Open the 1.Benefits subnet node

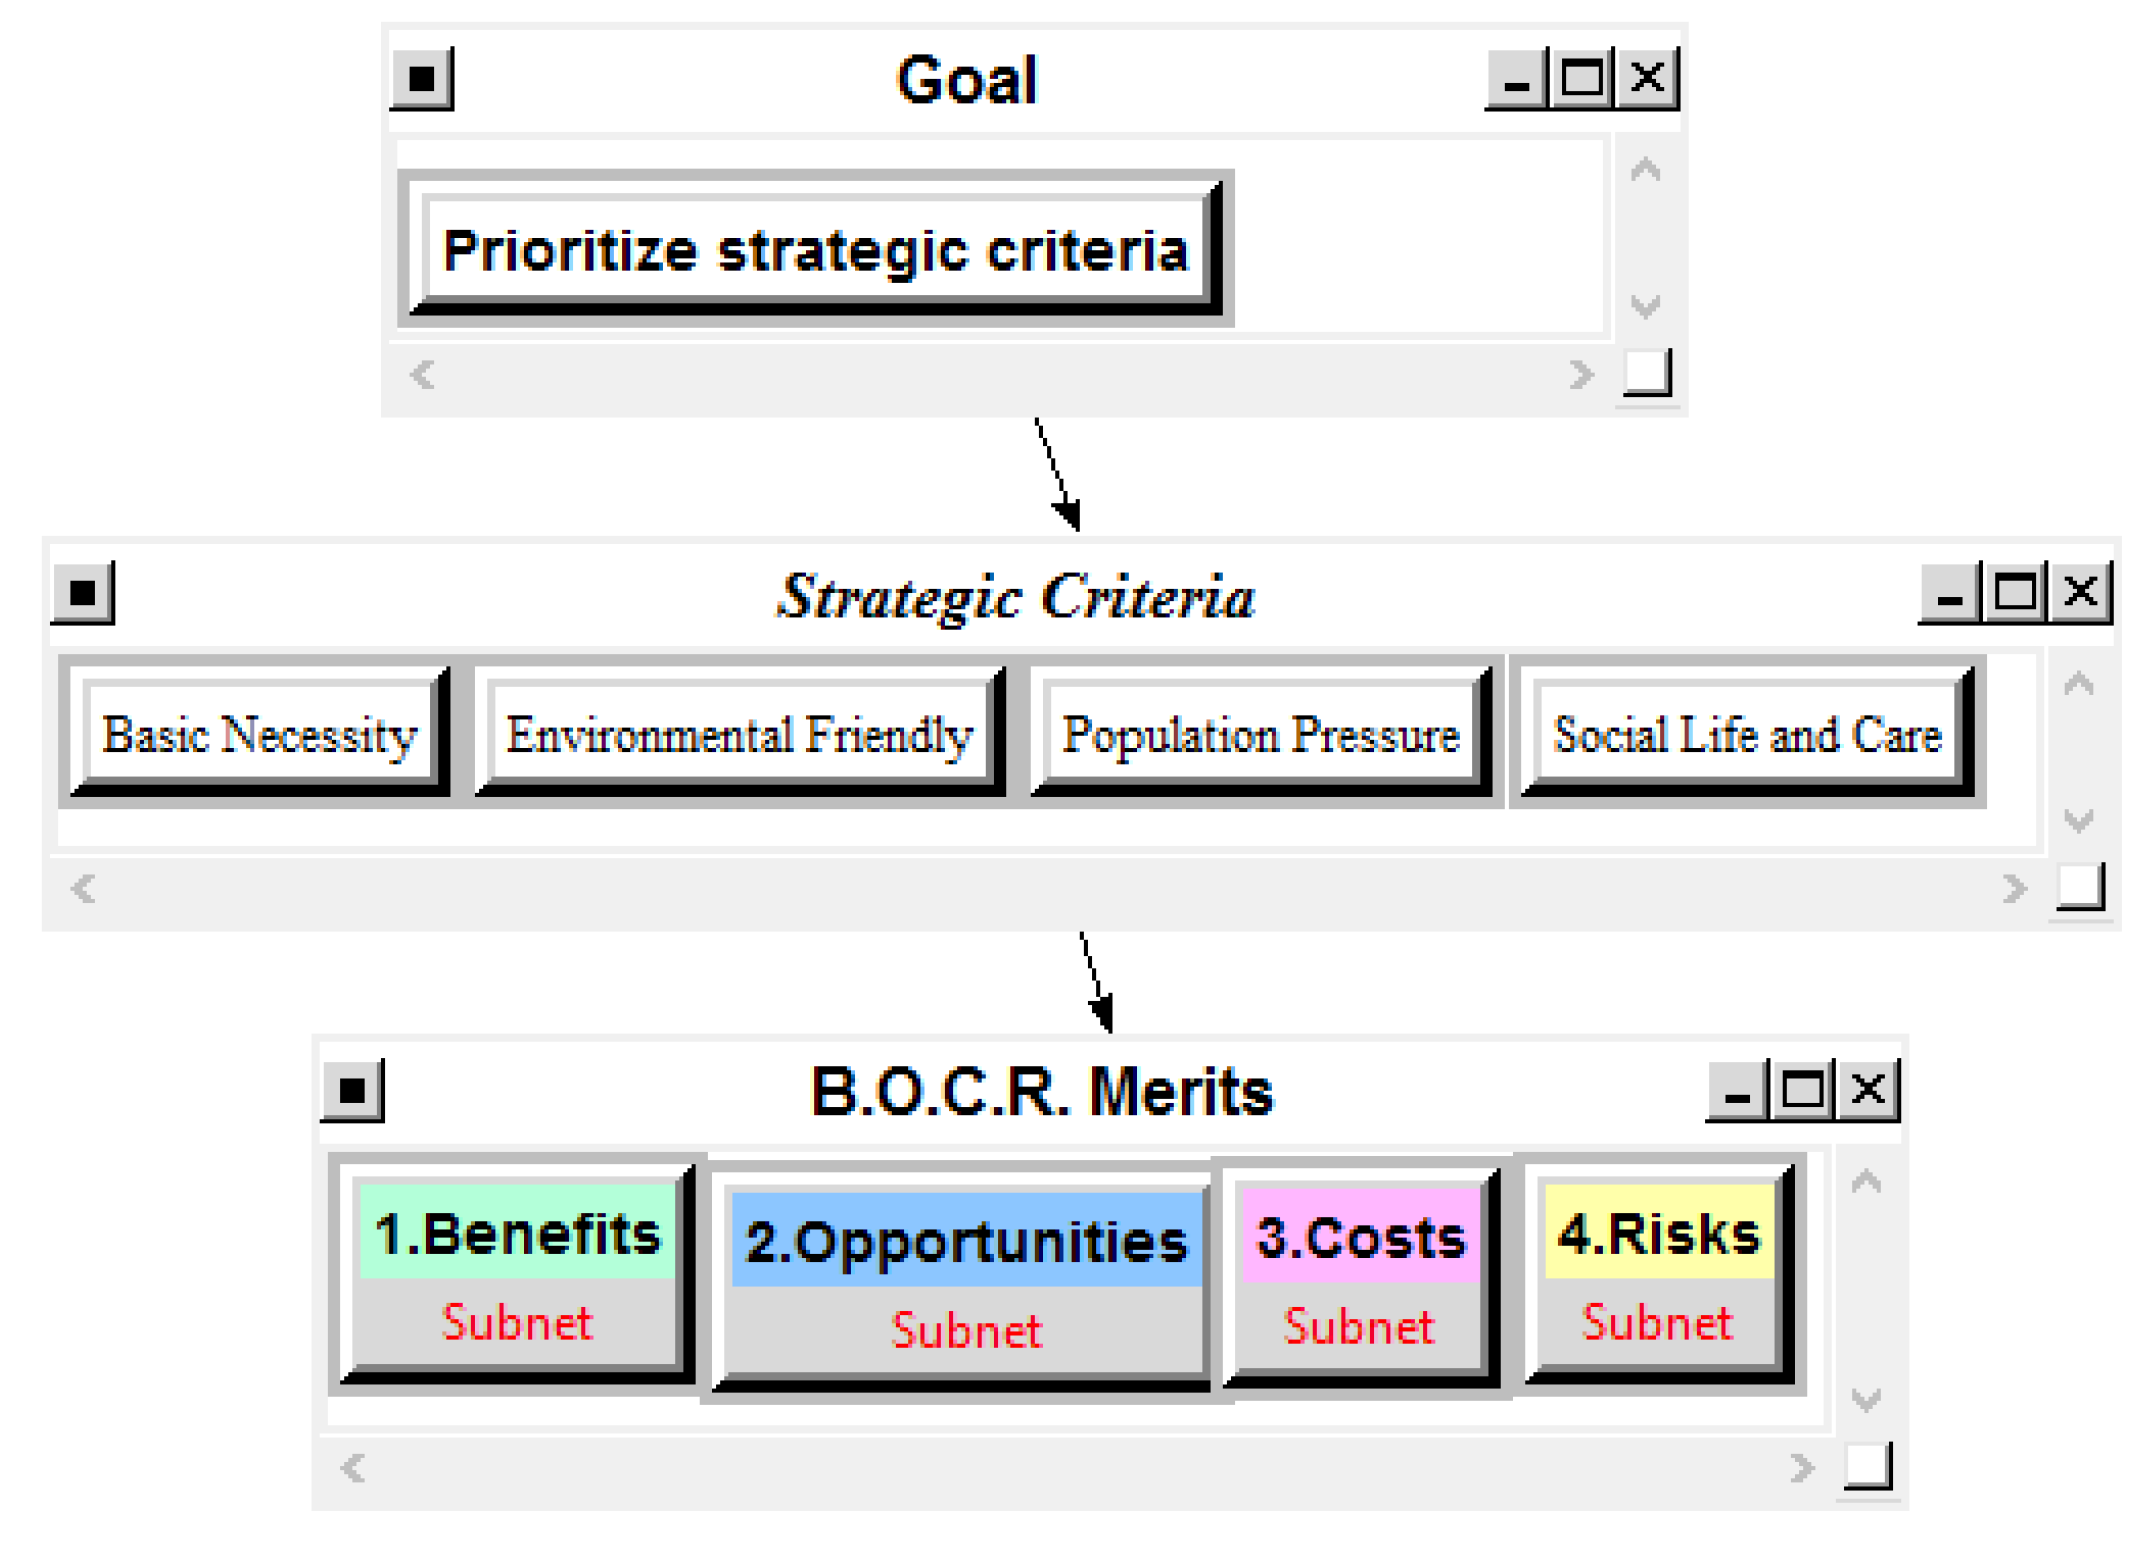(x=517, y=1270)
